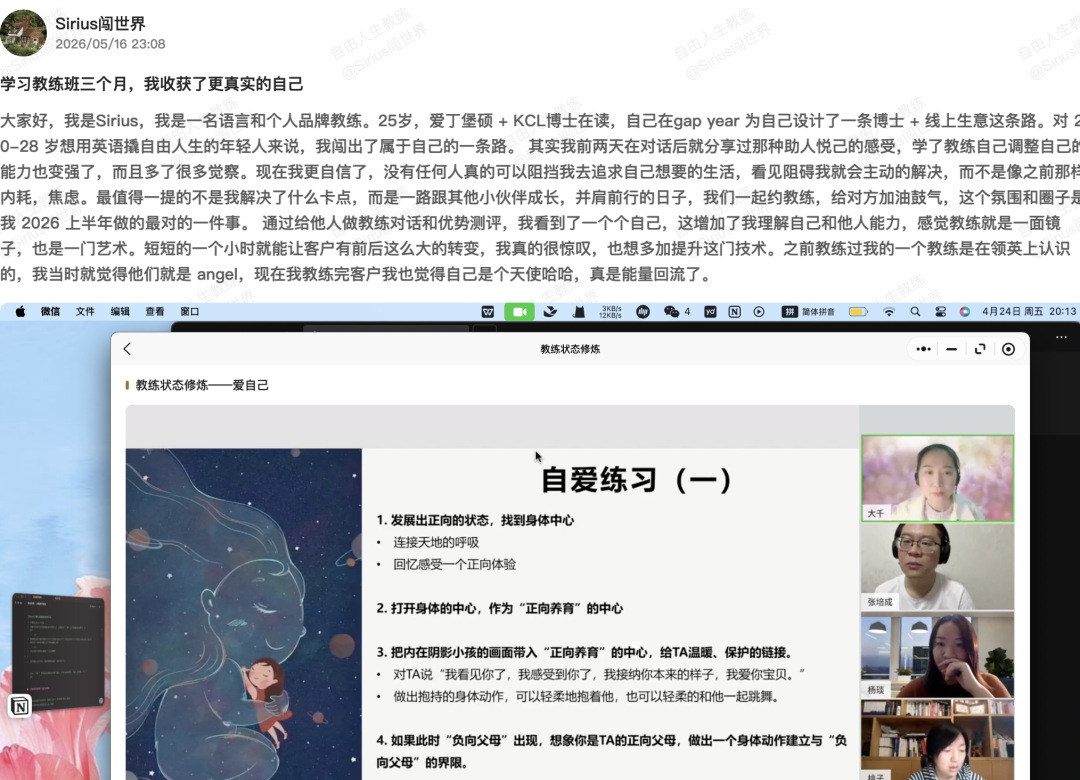Click the record circle icon in title bar

click(x=1008, y=349)
